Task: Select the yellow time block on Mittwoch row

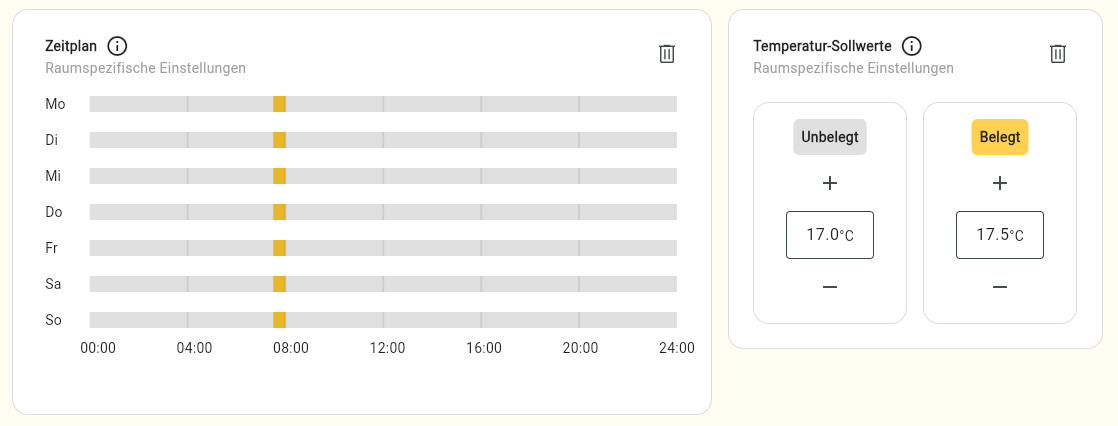Action: tap(280, 176)
